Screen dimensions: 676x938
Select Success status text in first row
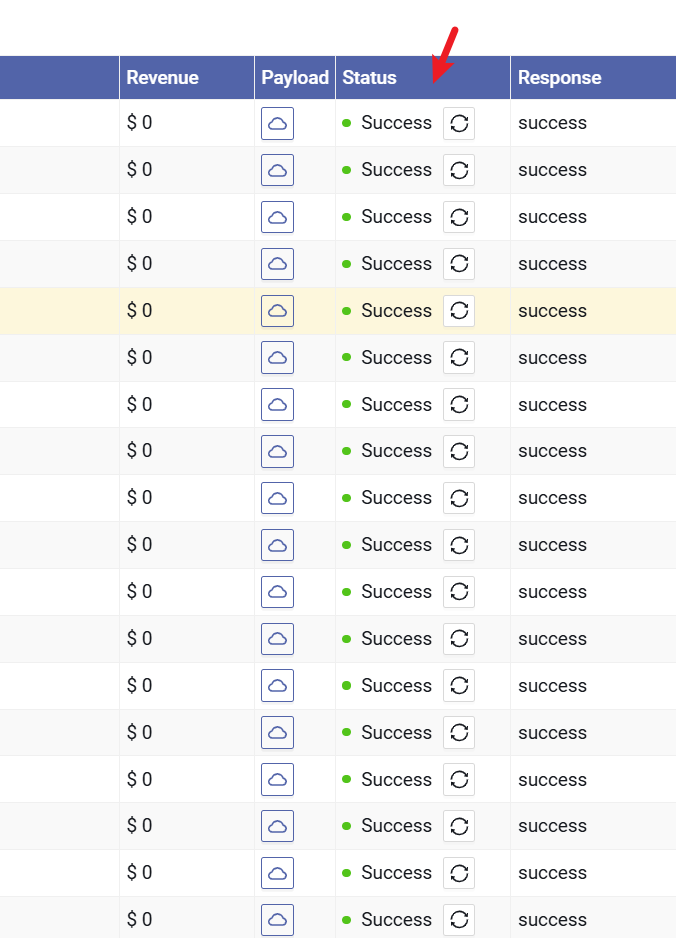[396, 123]
